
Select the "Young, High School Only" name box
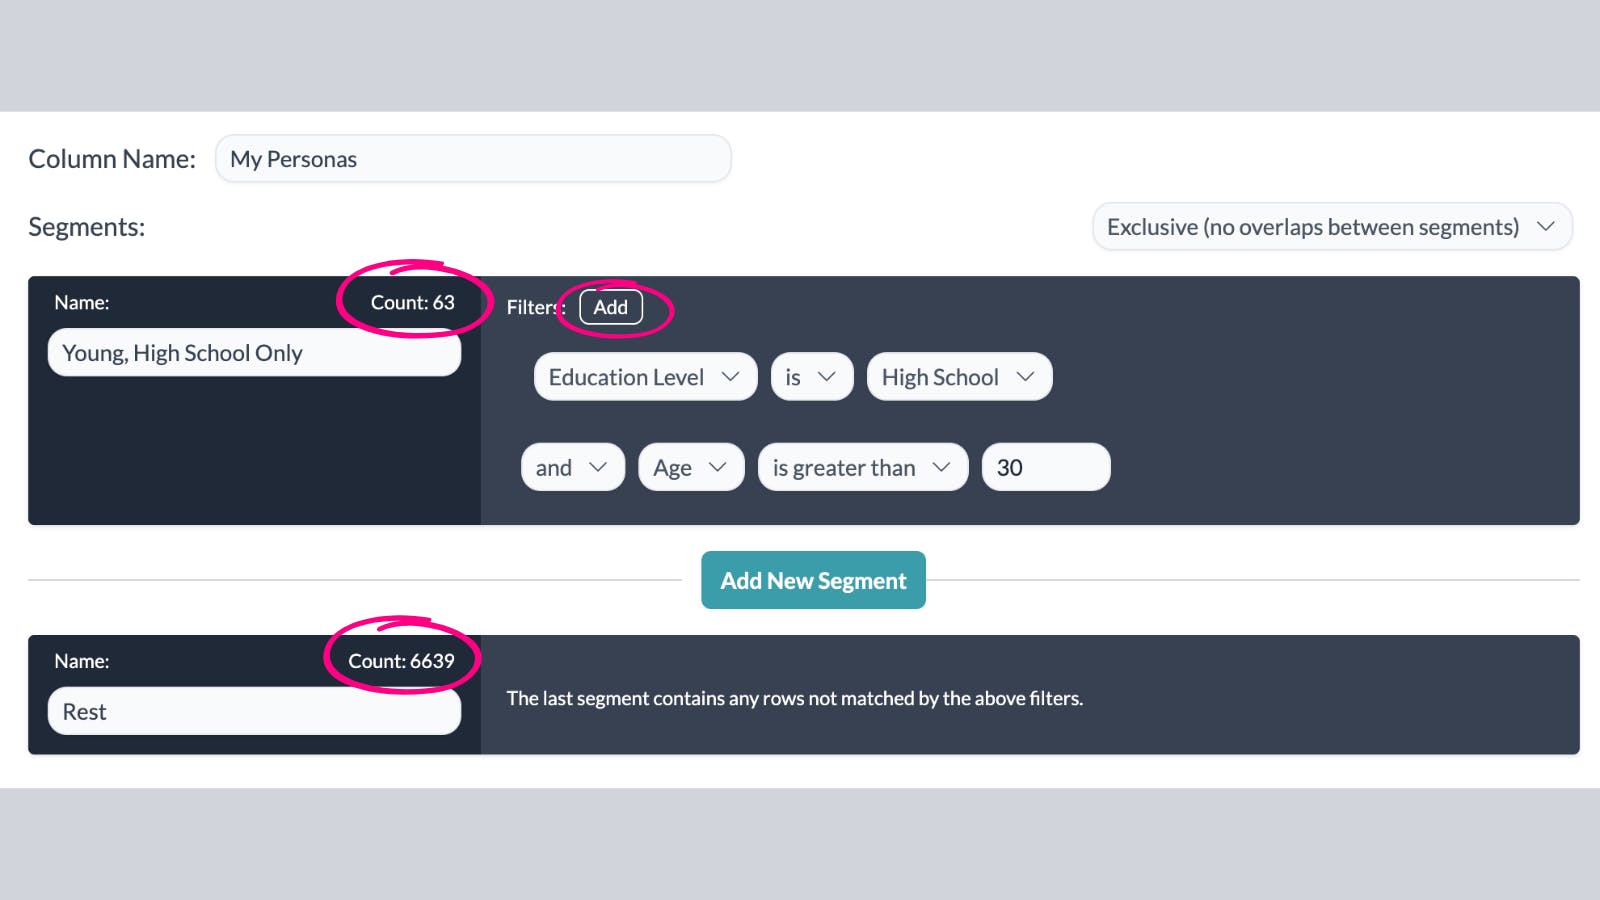pos(253,352)
